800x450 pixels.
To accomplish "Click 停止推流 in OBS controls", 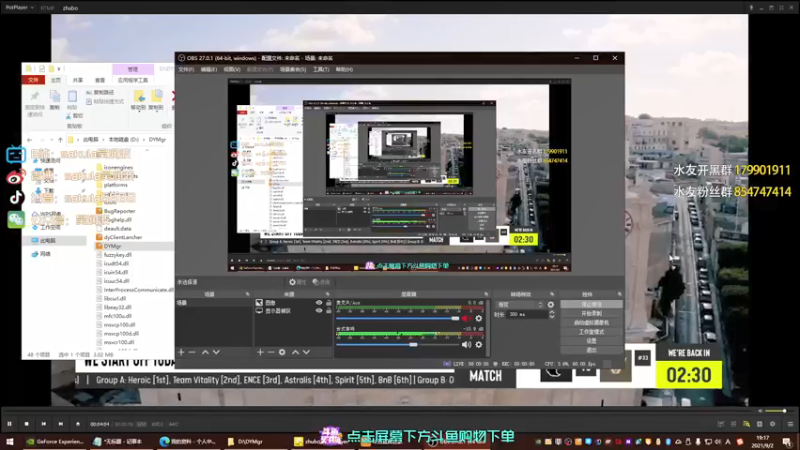I will click(591, 304).
